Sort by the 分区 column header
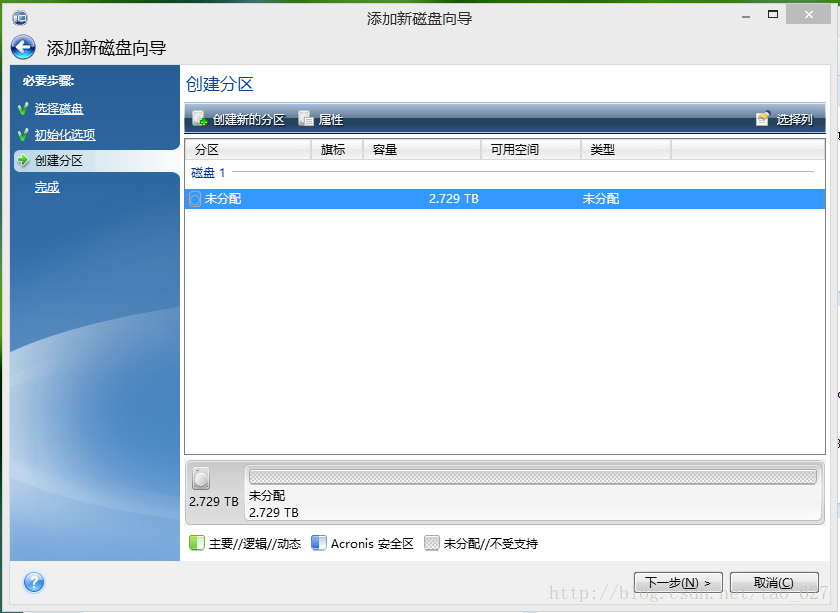The height and width of the screenshot is (613, 840). click(x=248, y=149)
